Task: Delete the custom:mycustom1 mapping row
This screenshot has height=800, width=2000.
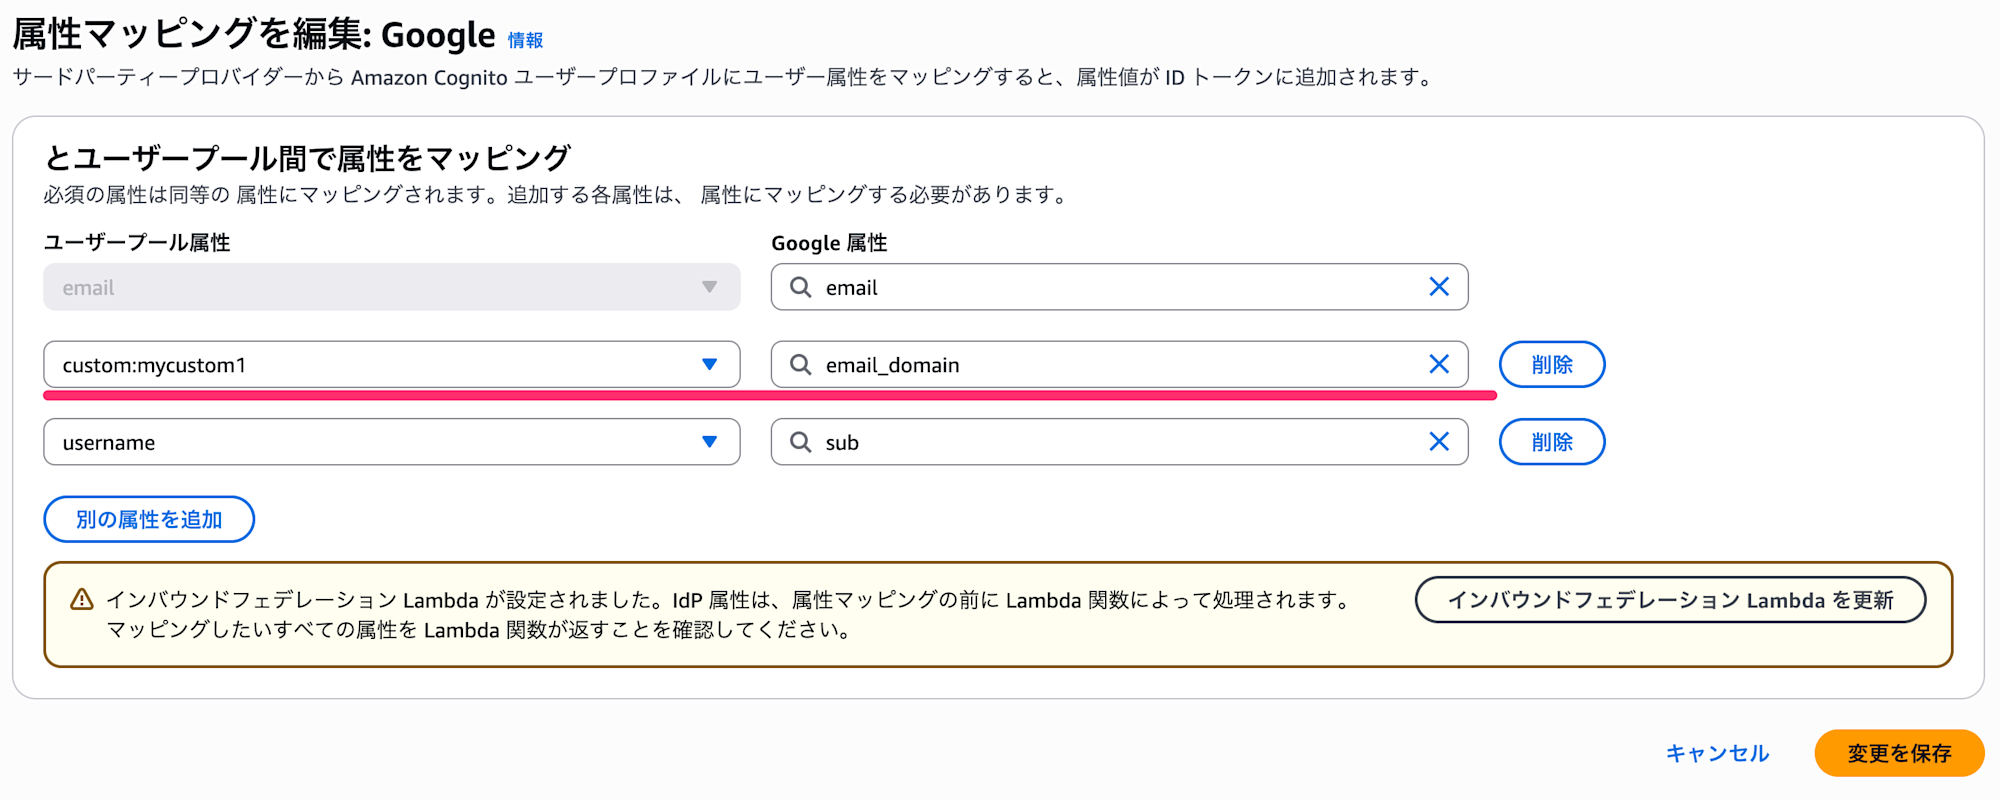Action: click(1551, 364)
